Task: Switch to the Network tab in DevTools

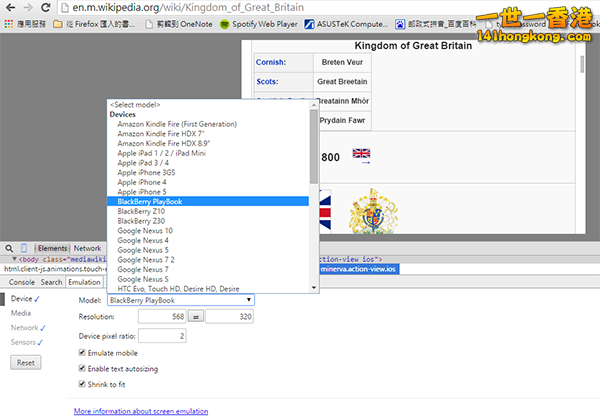Action: click(x=87, y=248)
